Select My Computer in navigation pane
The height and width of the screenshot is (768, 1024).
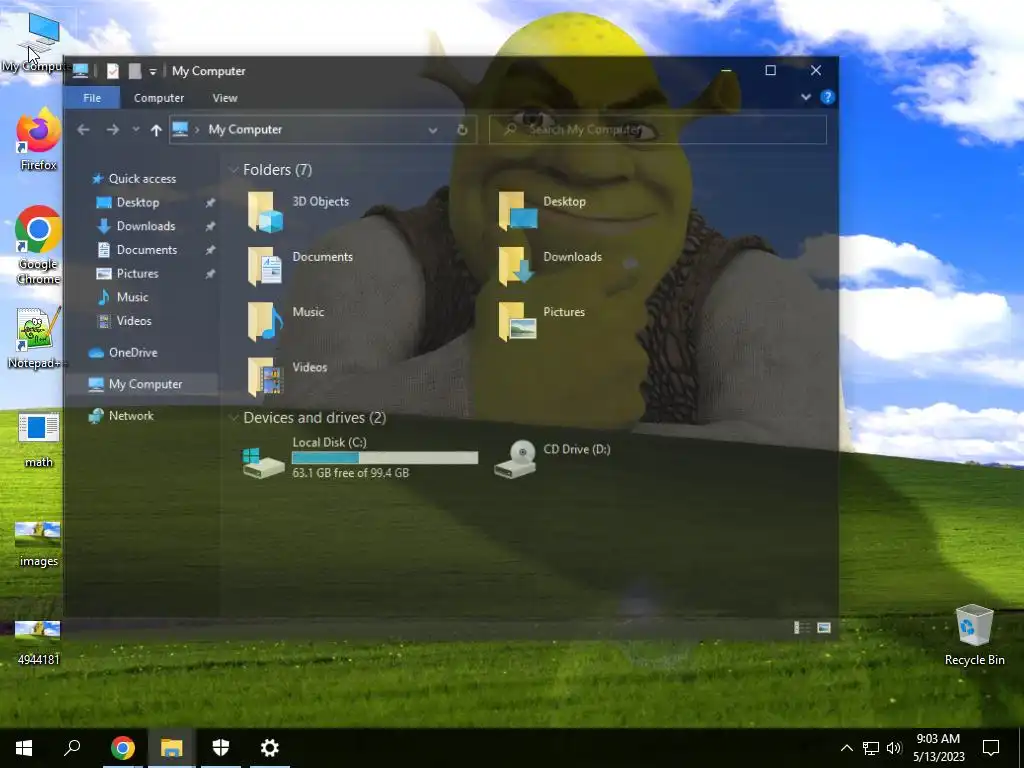144,384
